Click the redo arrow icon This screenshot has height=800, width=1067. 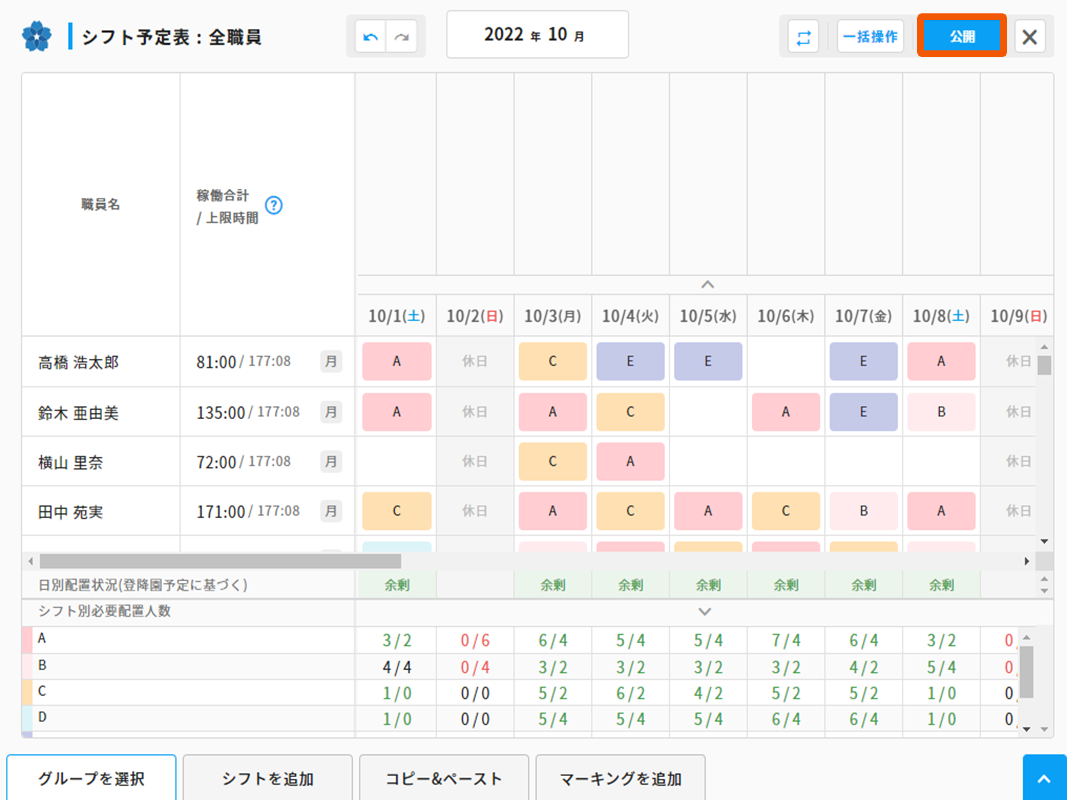(402, 37)
